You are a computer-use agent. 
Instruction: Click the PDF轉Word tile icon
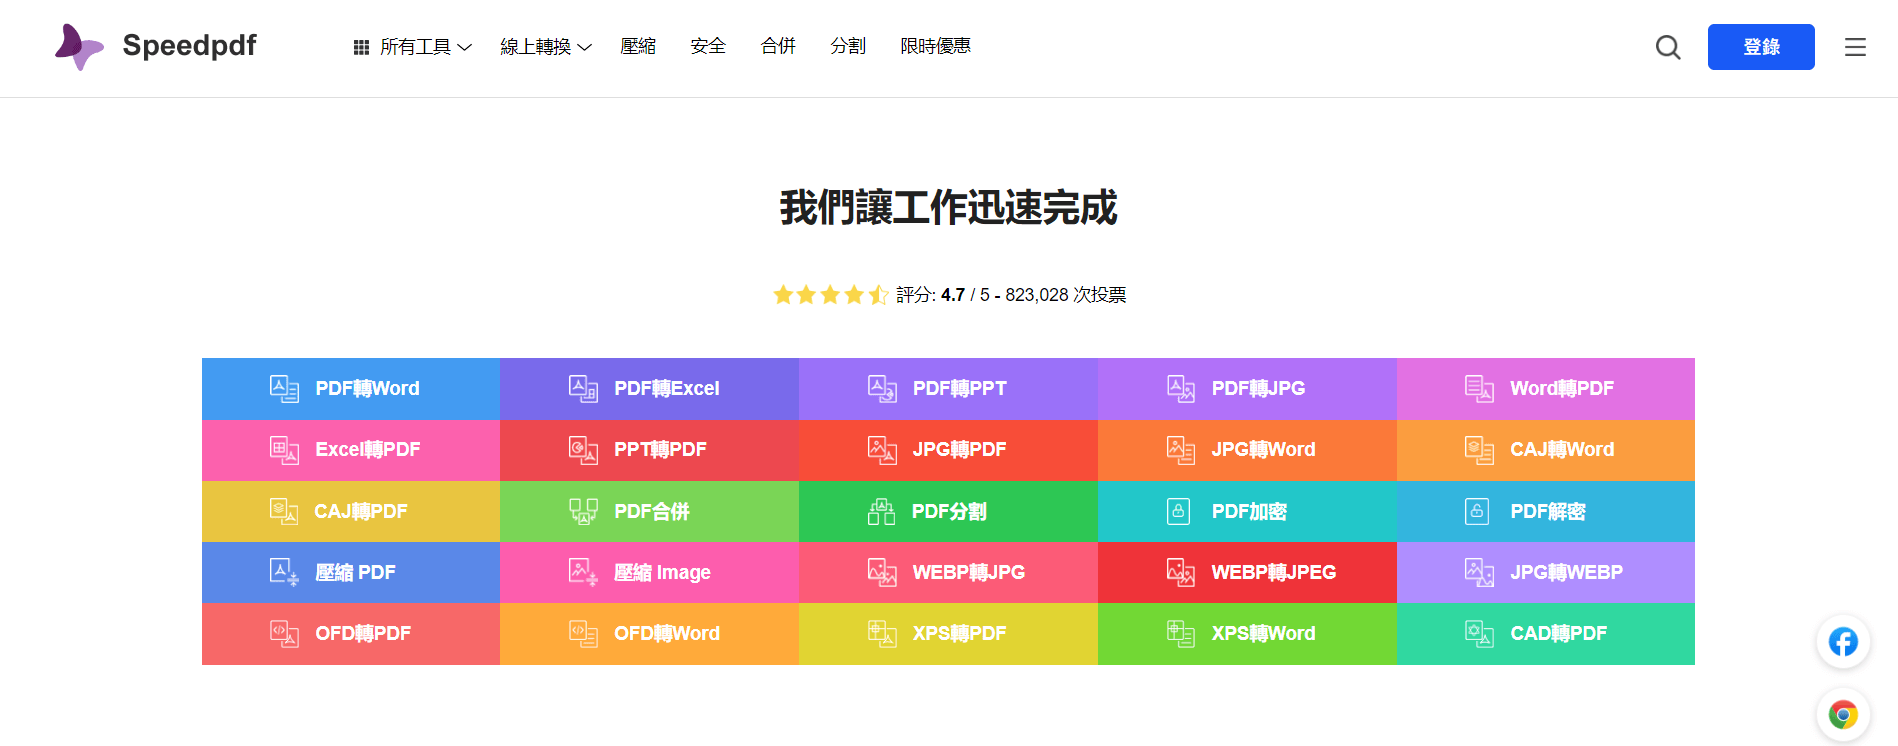(284, 389)
